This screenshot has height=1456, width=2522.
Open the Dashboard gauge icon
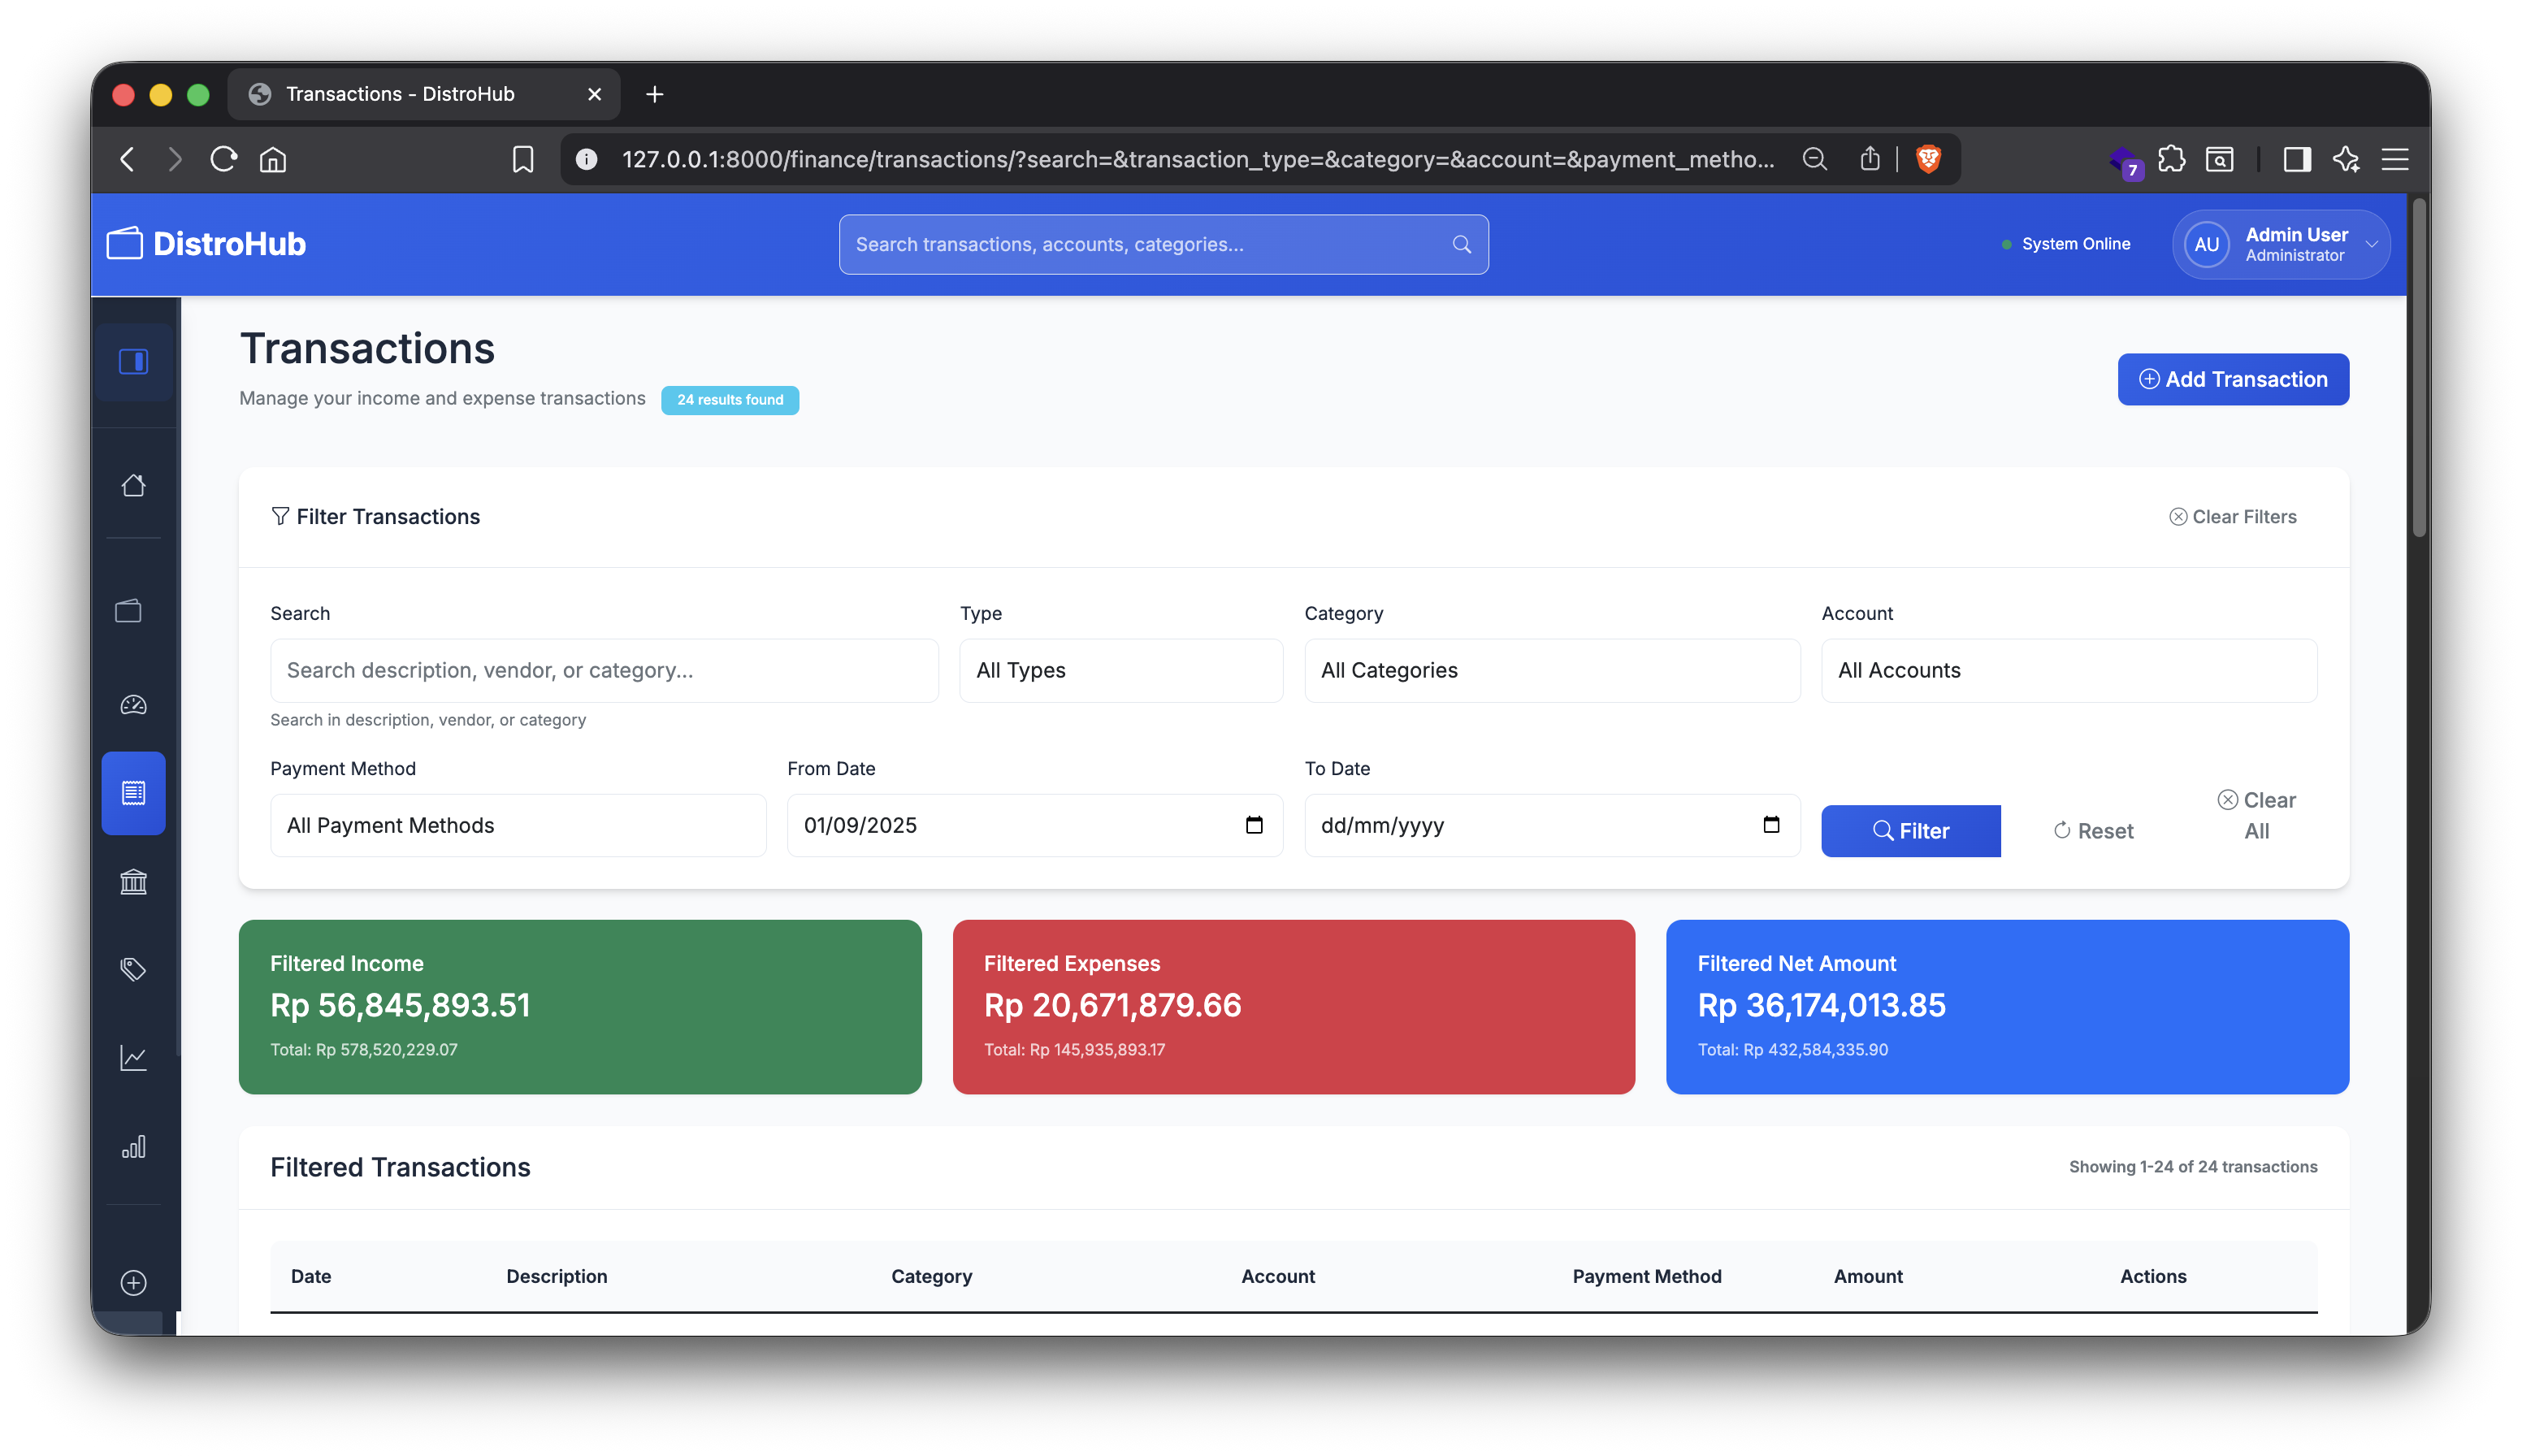(133, 704)
